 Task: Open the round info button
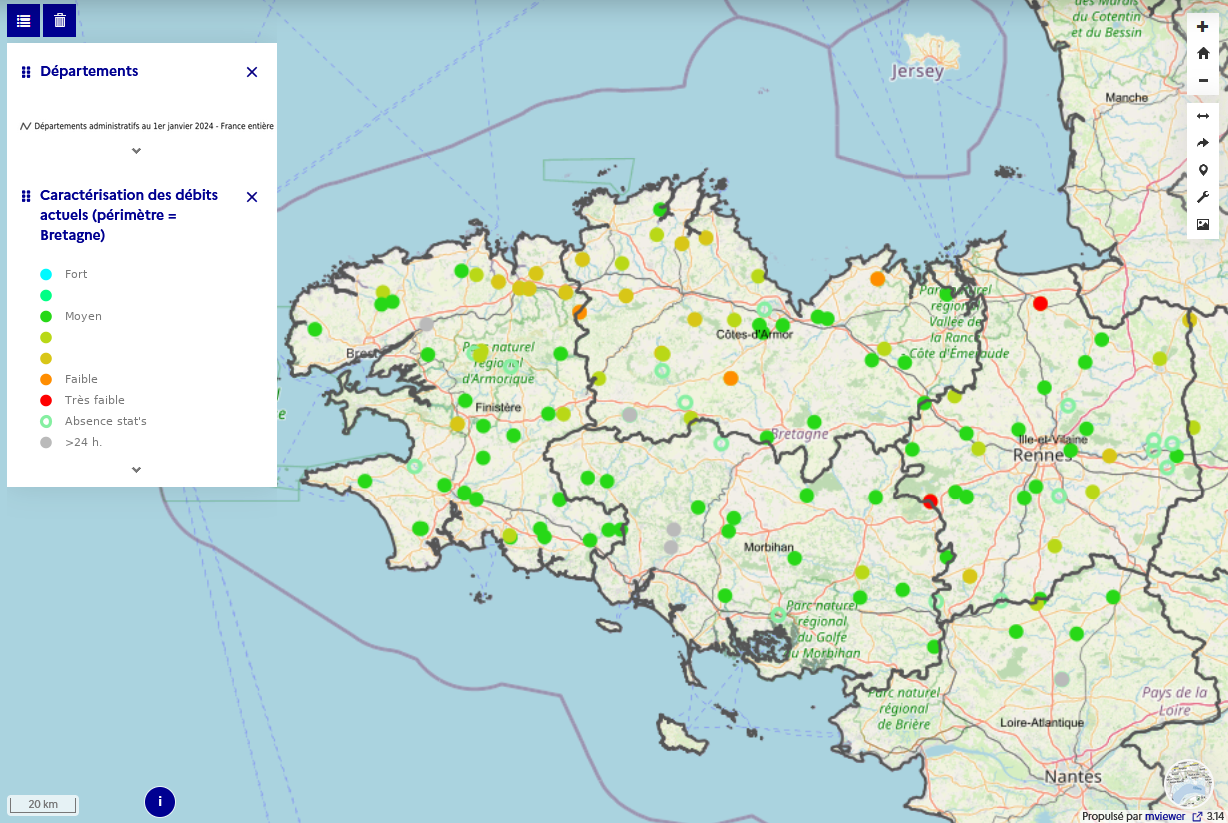tap(160, 801)
